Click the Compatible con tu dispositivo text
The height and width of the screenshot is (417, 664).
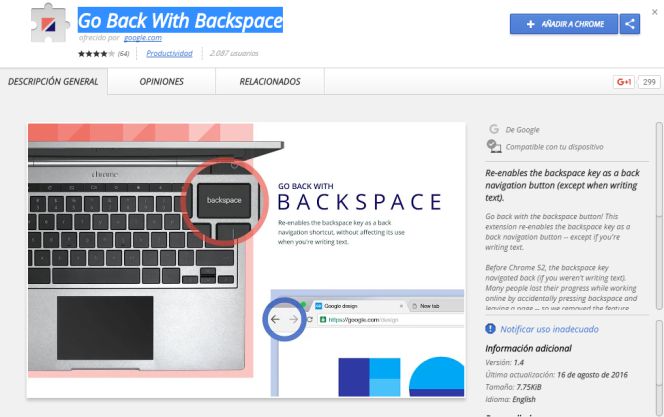click(x=554, y=147)
